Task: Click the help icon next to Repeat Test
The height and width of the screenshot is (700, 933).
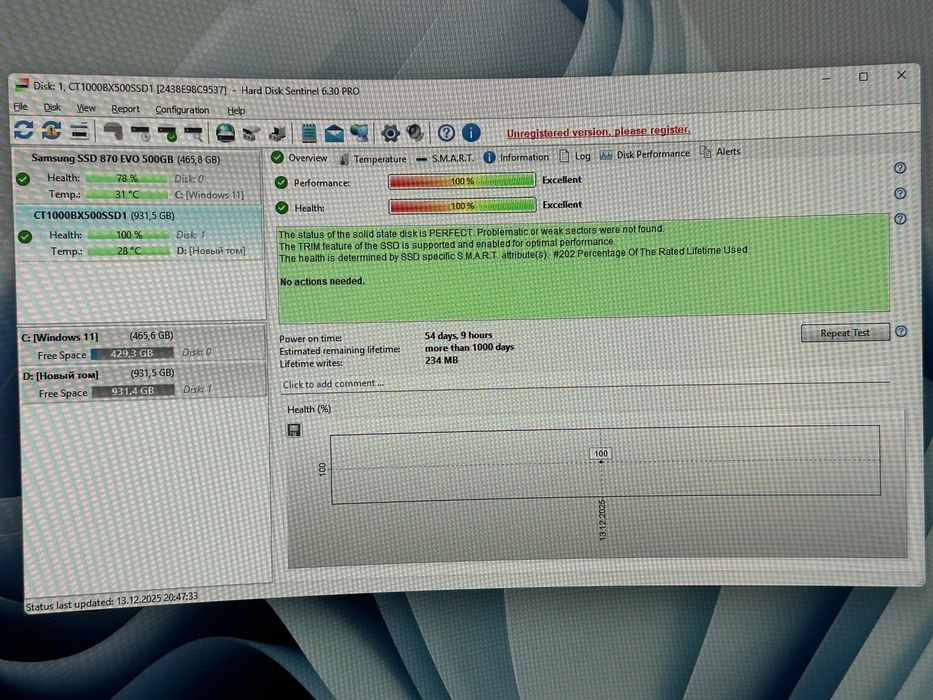Action: click(x=901, y=332)
